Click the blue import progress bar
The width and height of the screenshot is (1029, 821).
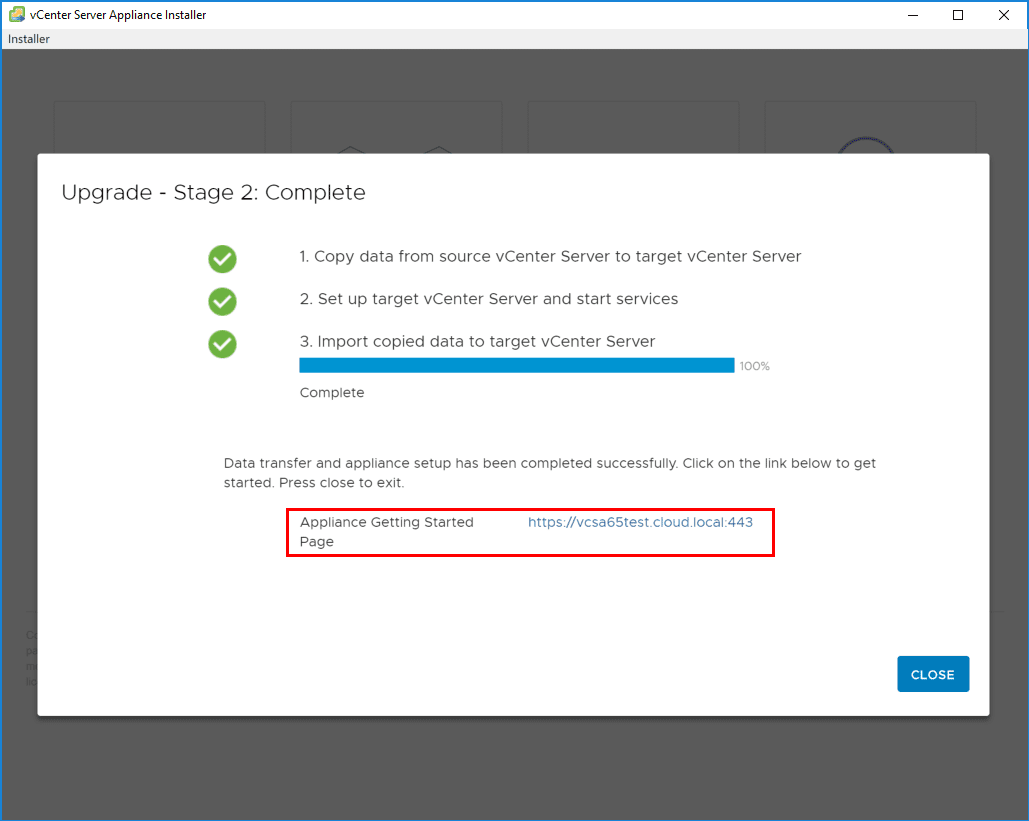click(x=516, y=366)
